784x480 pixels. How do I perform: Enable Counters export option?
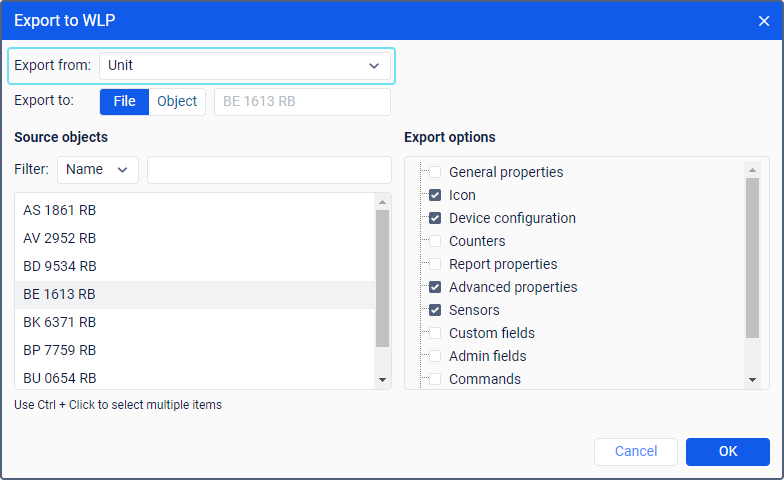[435, 241]
